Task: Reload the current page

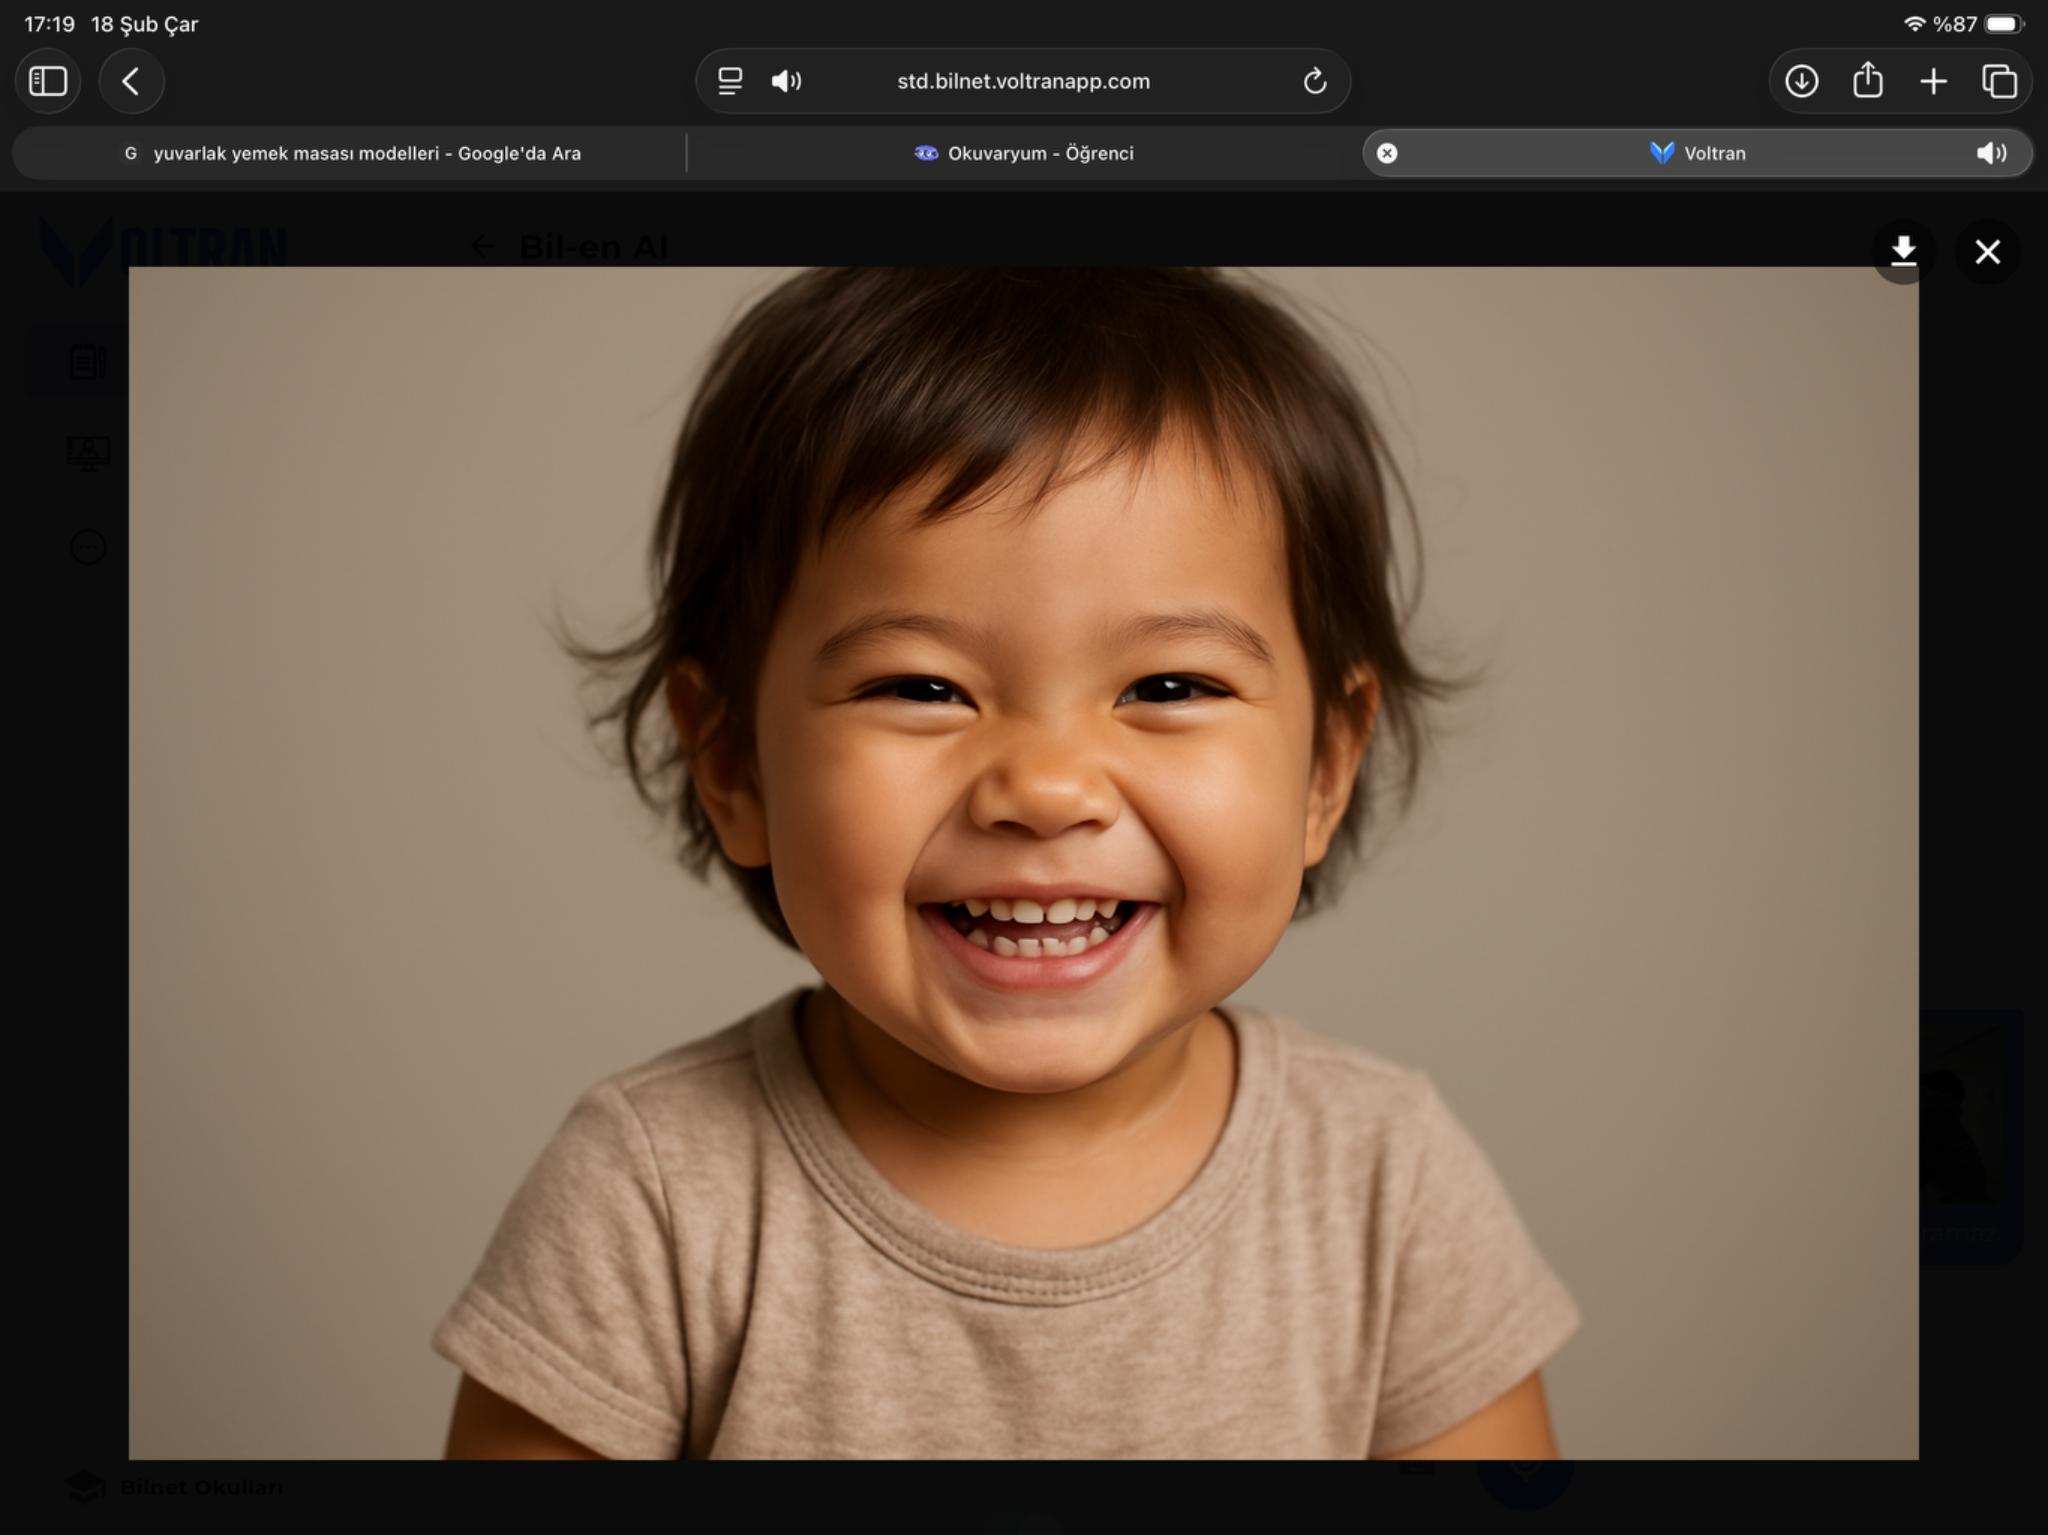Action: pos(1314,81)
